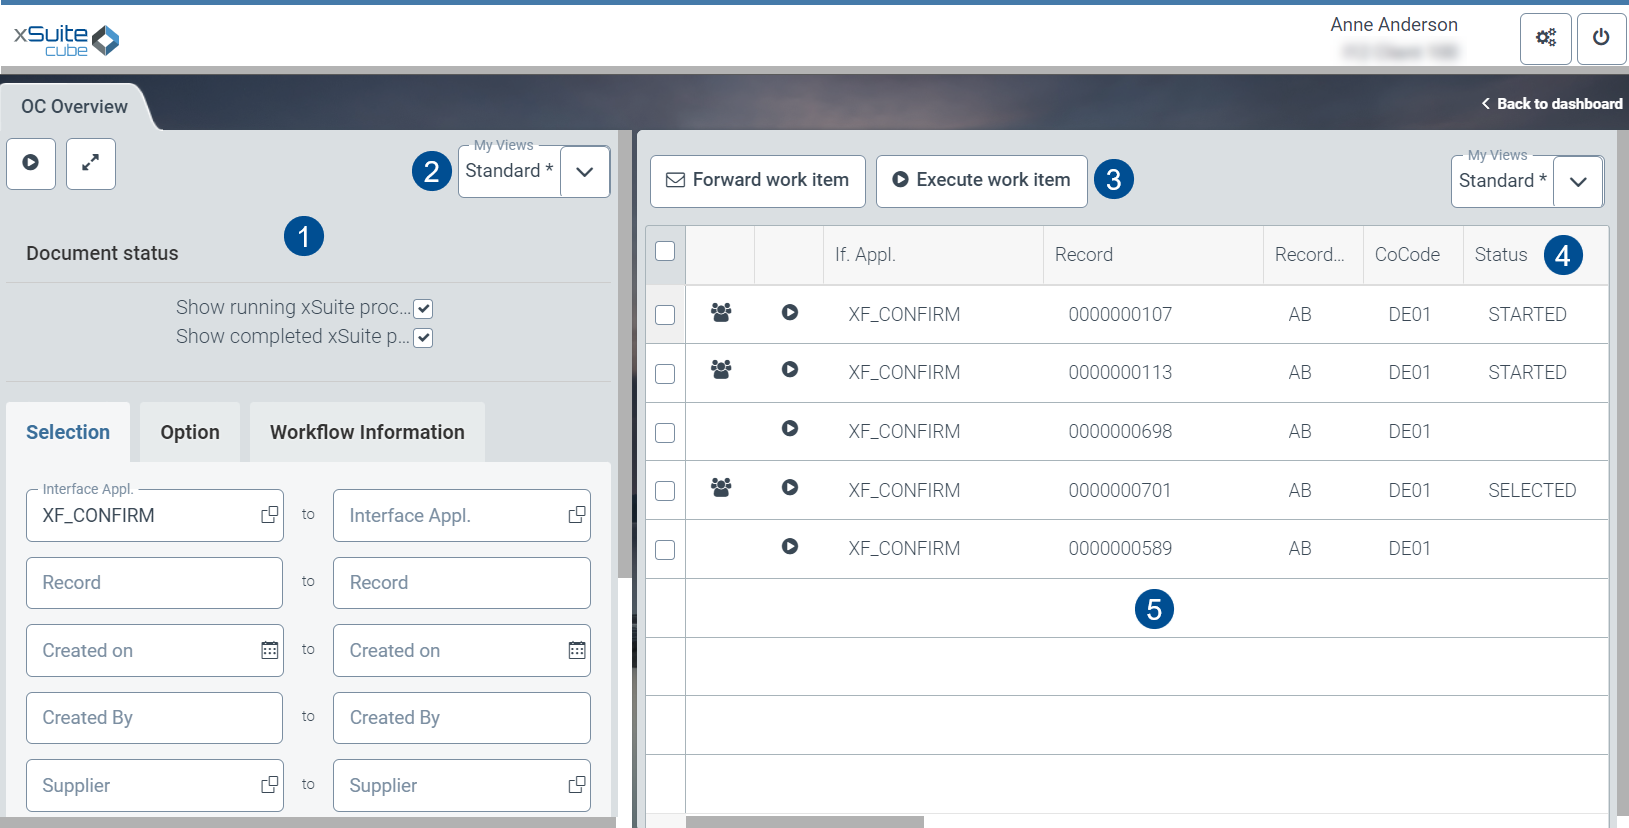The height and width of the screenshot is (828, 1629).
Task: Click the power logout icon
Action: [x=1601, y=38]
